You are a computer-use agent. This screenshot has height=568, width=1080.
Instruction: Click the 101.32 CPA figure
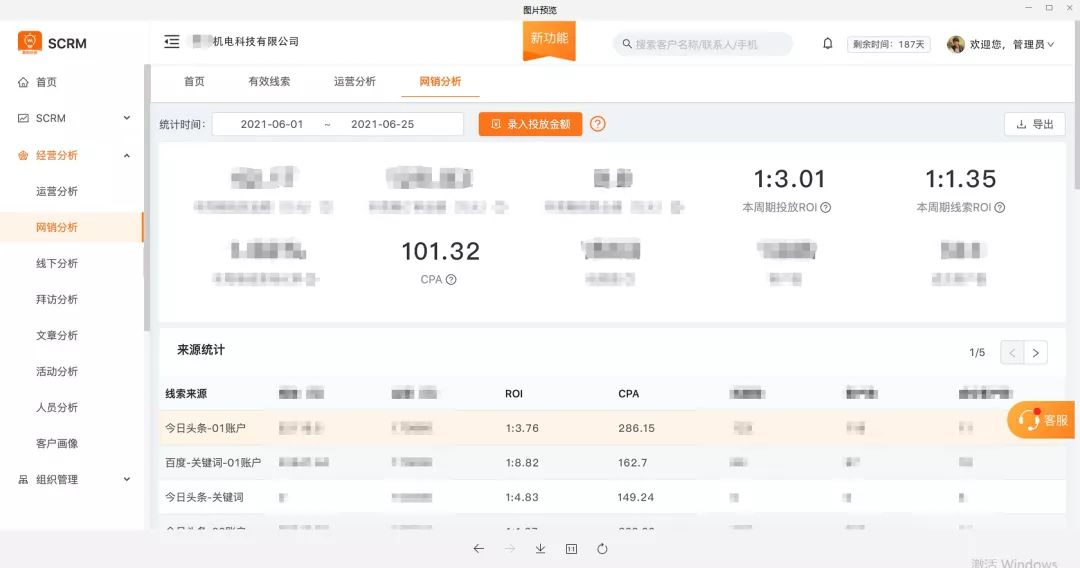[440, 251]
